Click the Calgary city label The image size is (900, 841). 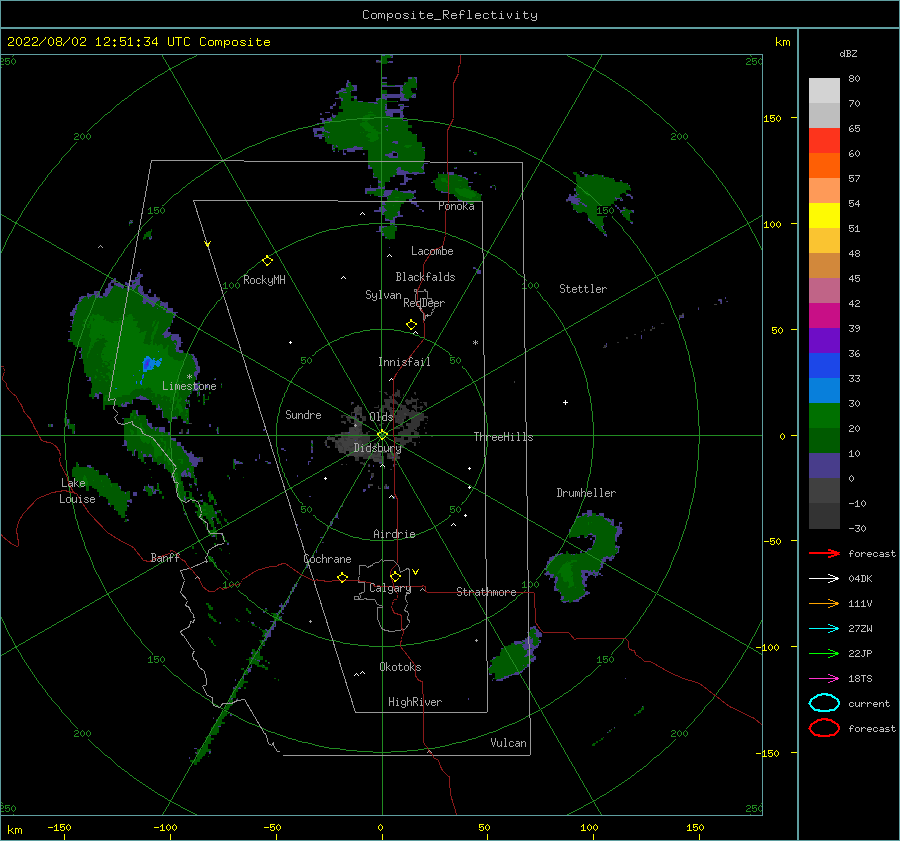point(390,588)
